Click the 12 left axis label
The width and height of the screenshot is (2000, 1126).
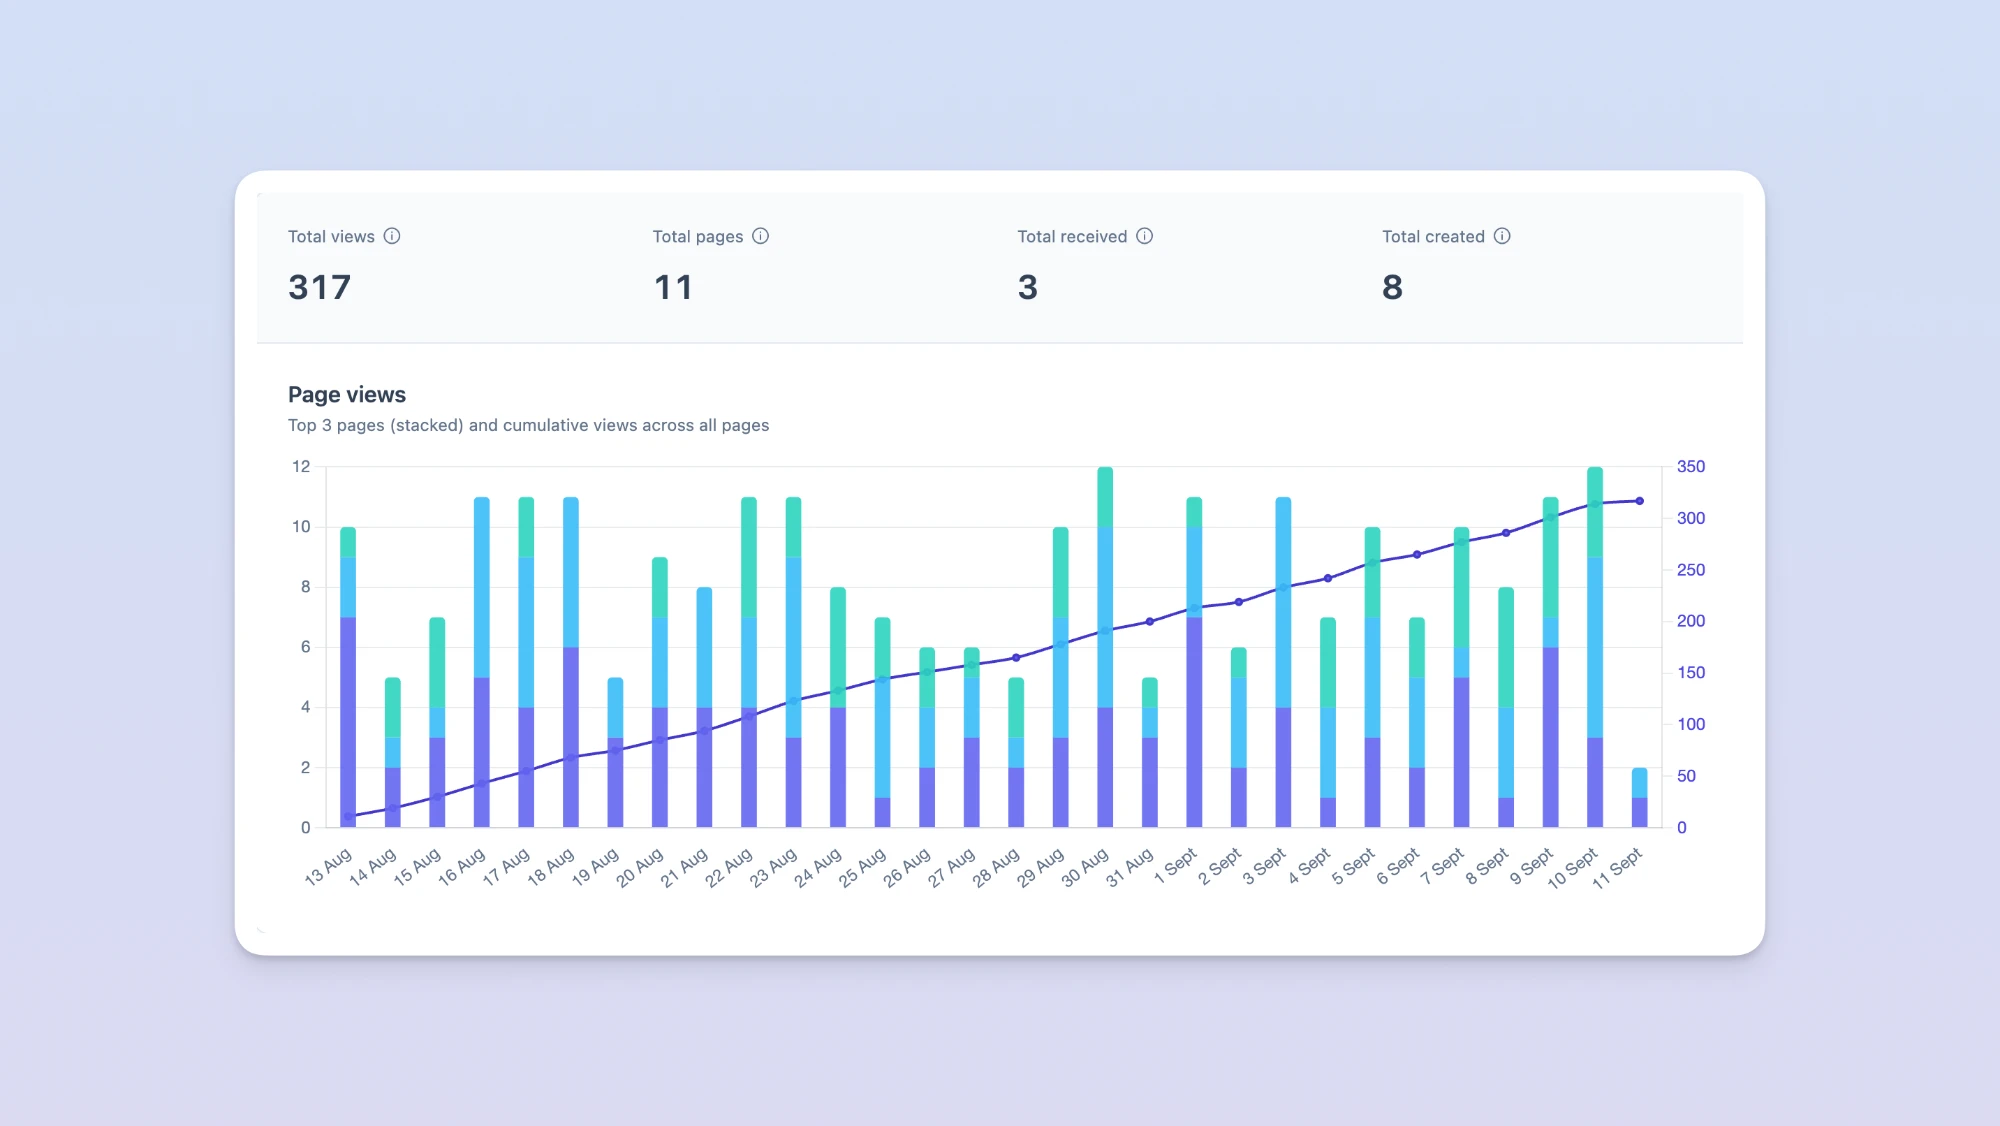point(301,467)
